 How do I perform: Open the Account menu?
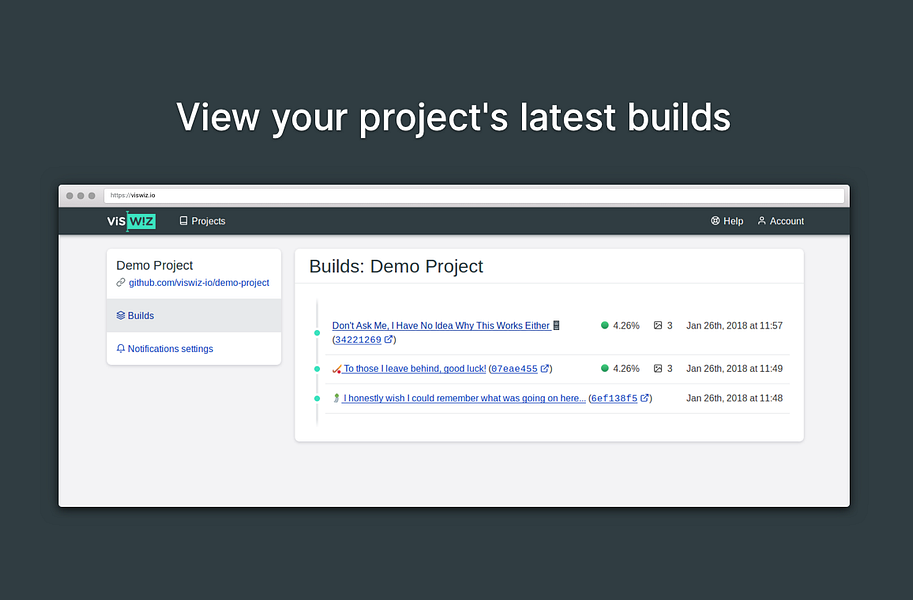pos(781,221)
